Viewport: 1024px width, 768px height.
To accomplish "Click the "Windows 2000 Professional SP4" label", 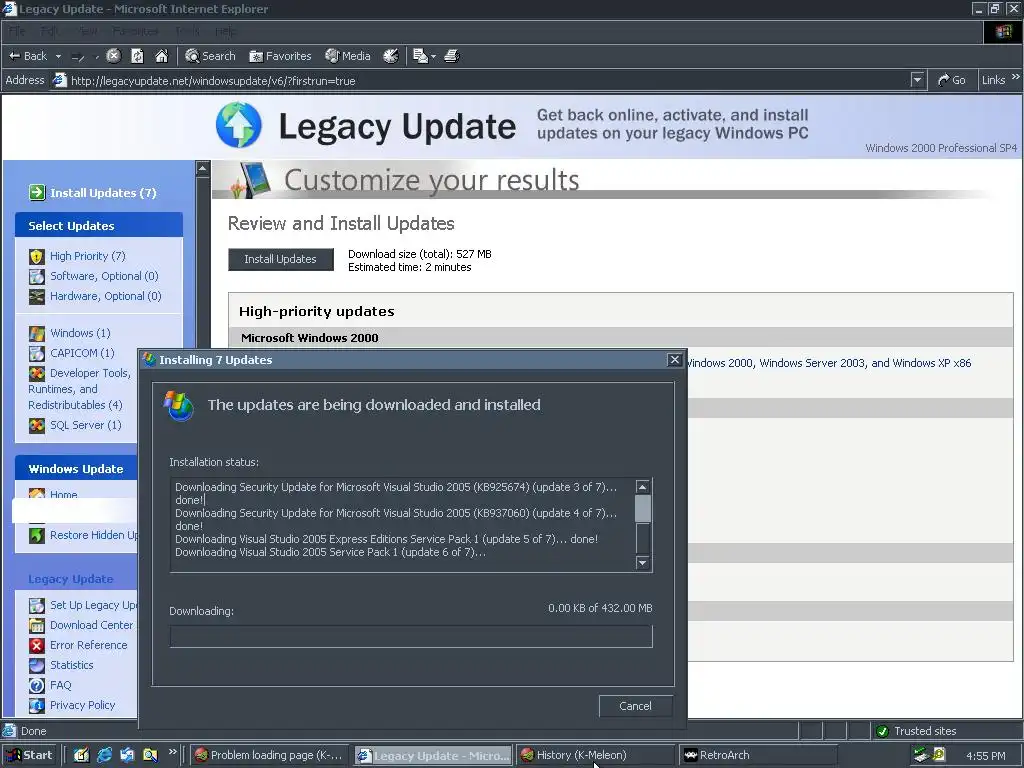I will pos(941,148).
